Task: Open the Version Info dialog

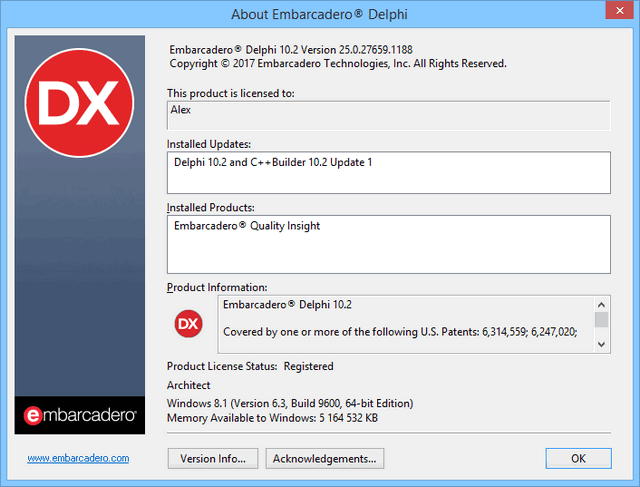Action: click(x=213, y=458)
